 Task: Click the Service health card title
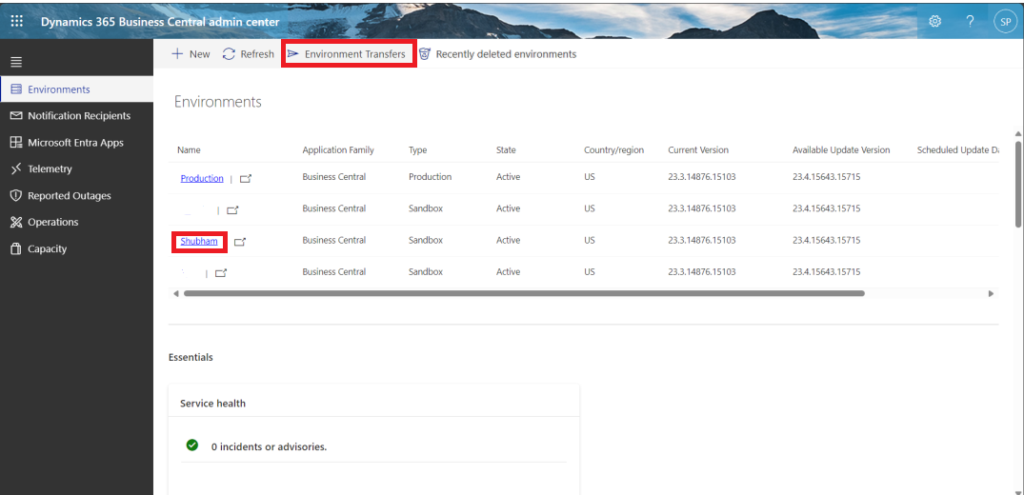click(x=213, y=404)
